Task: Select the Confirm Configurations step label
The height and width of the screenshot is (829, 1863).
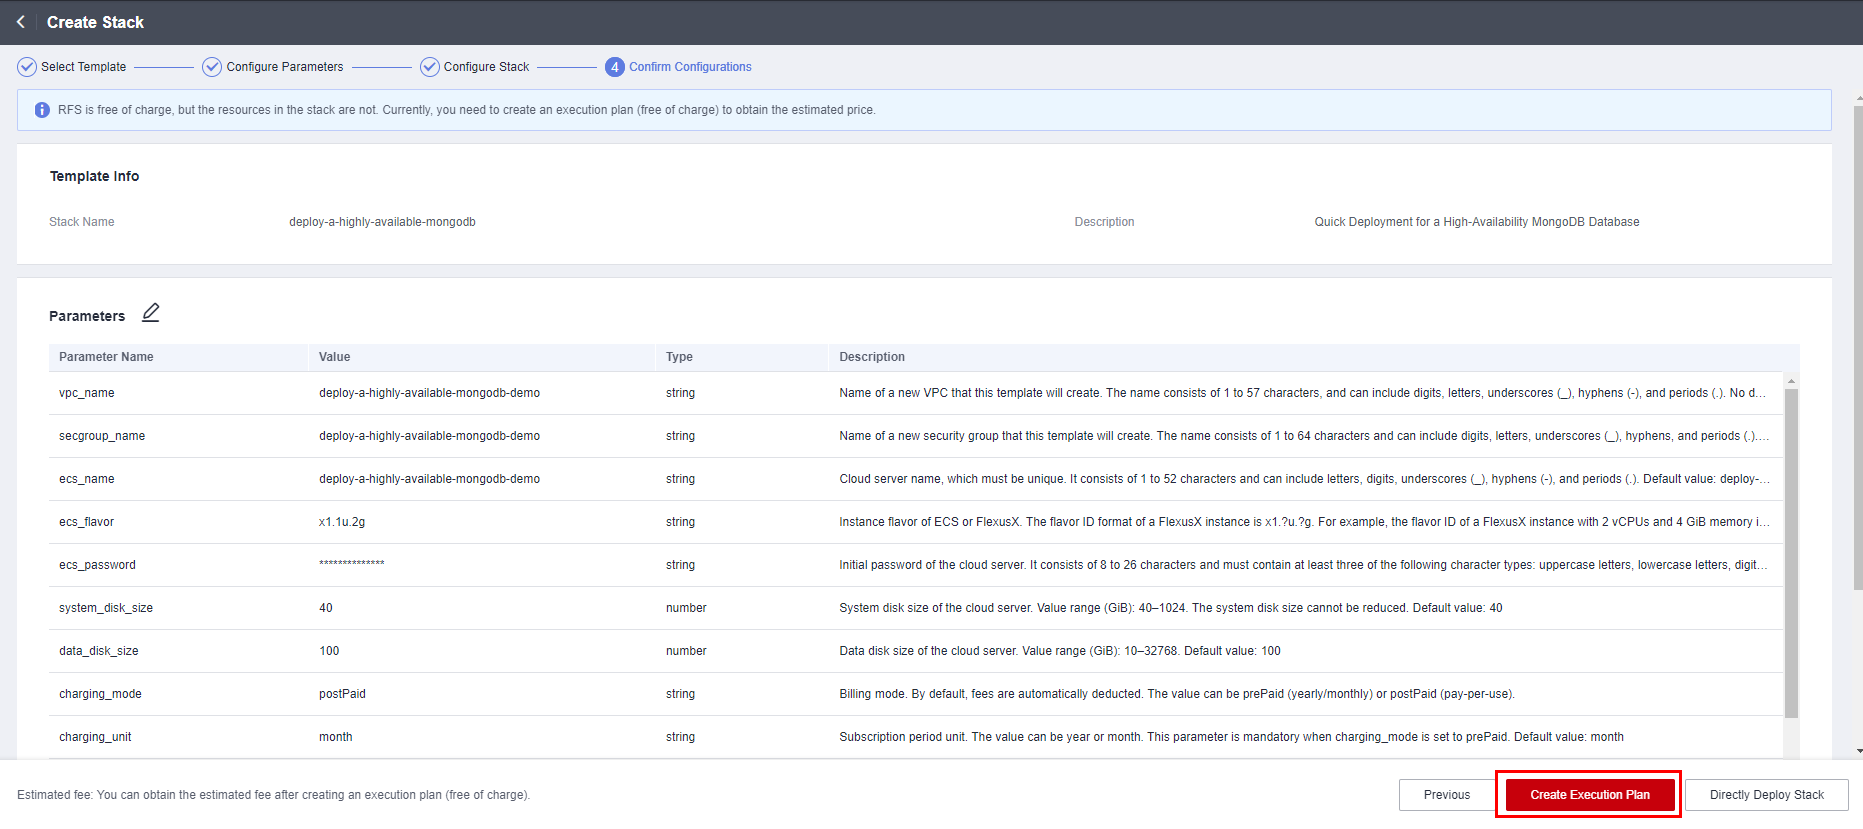Action: (690, 67)
